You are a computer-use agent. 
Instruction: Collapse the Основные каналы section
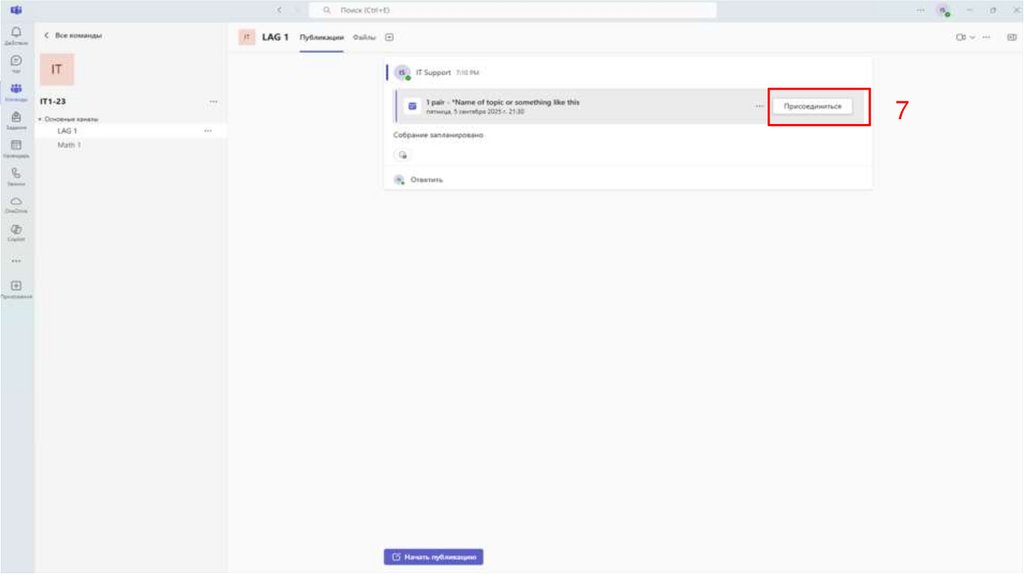(x=68, y=119)
